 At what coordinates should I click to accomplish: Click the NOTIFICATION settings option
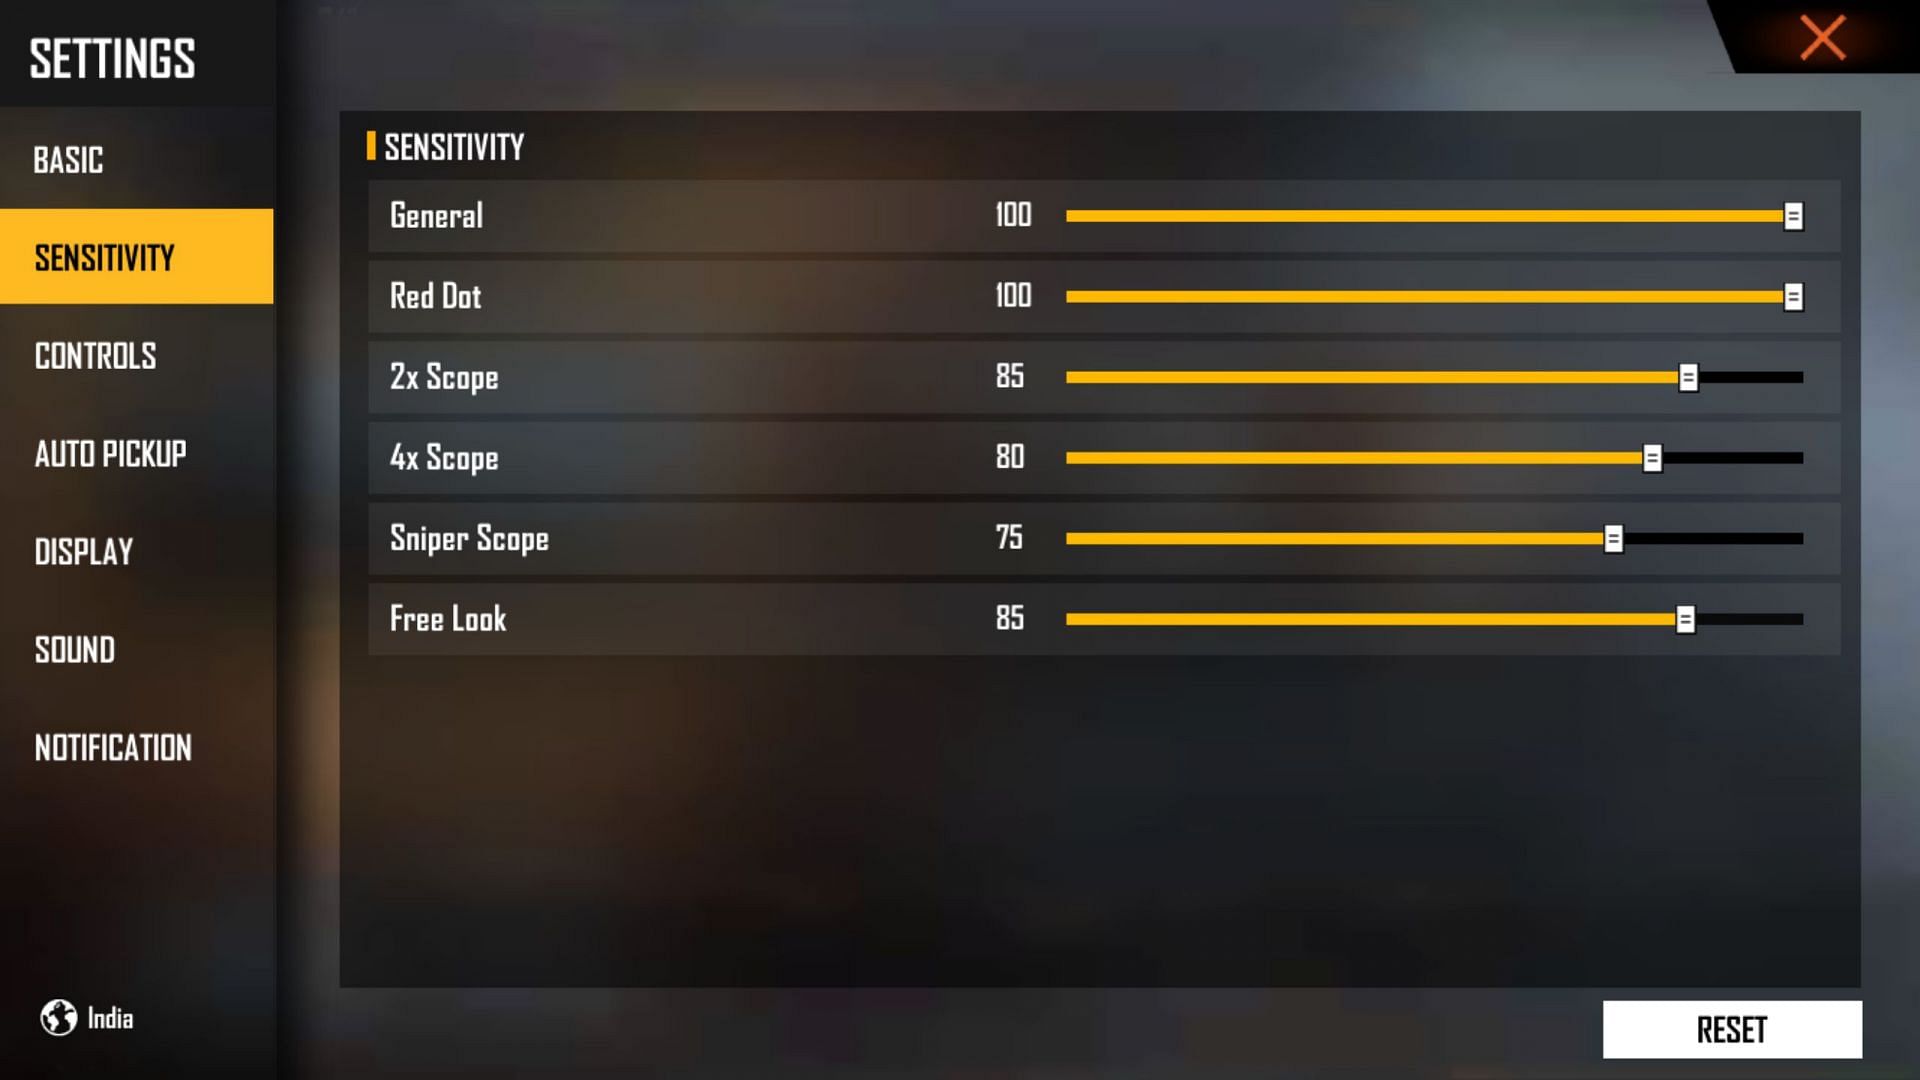(x=112, y=748)
